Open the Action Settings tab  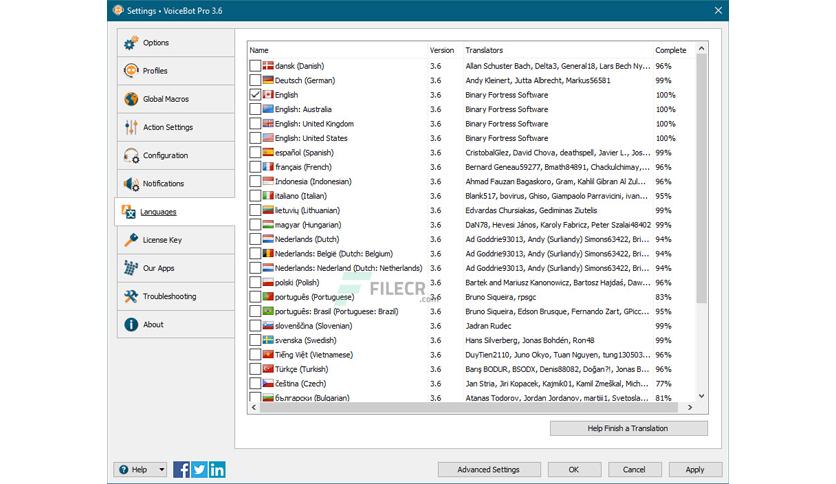point(175,127)
